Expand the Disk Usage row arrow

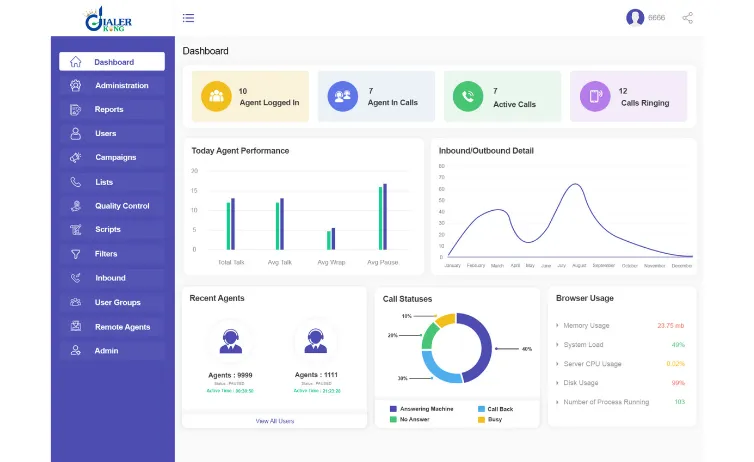click(557, 383)
